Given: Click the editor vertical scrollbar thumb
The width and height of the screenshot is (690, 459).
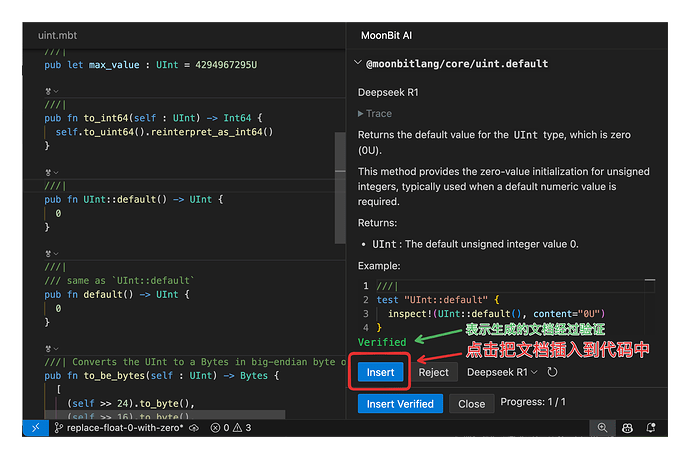Looking at the screenshot, I should tap(340, 187).
